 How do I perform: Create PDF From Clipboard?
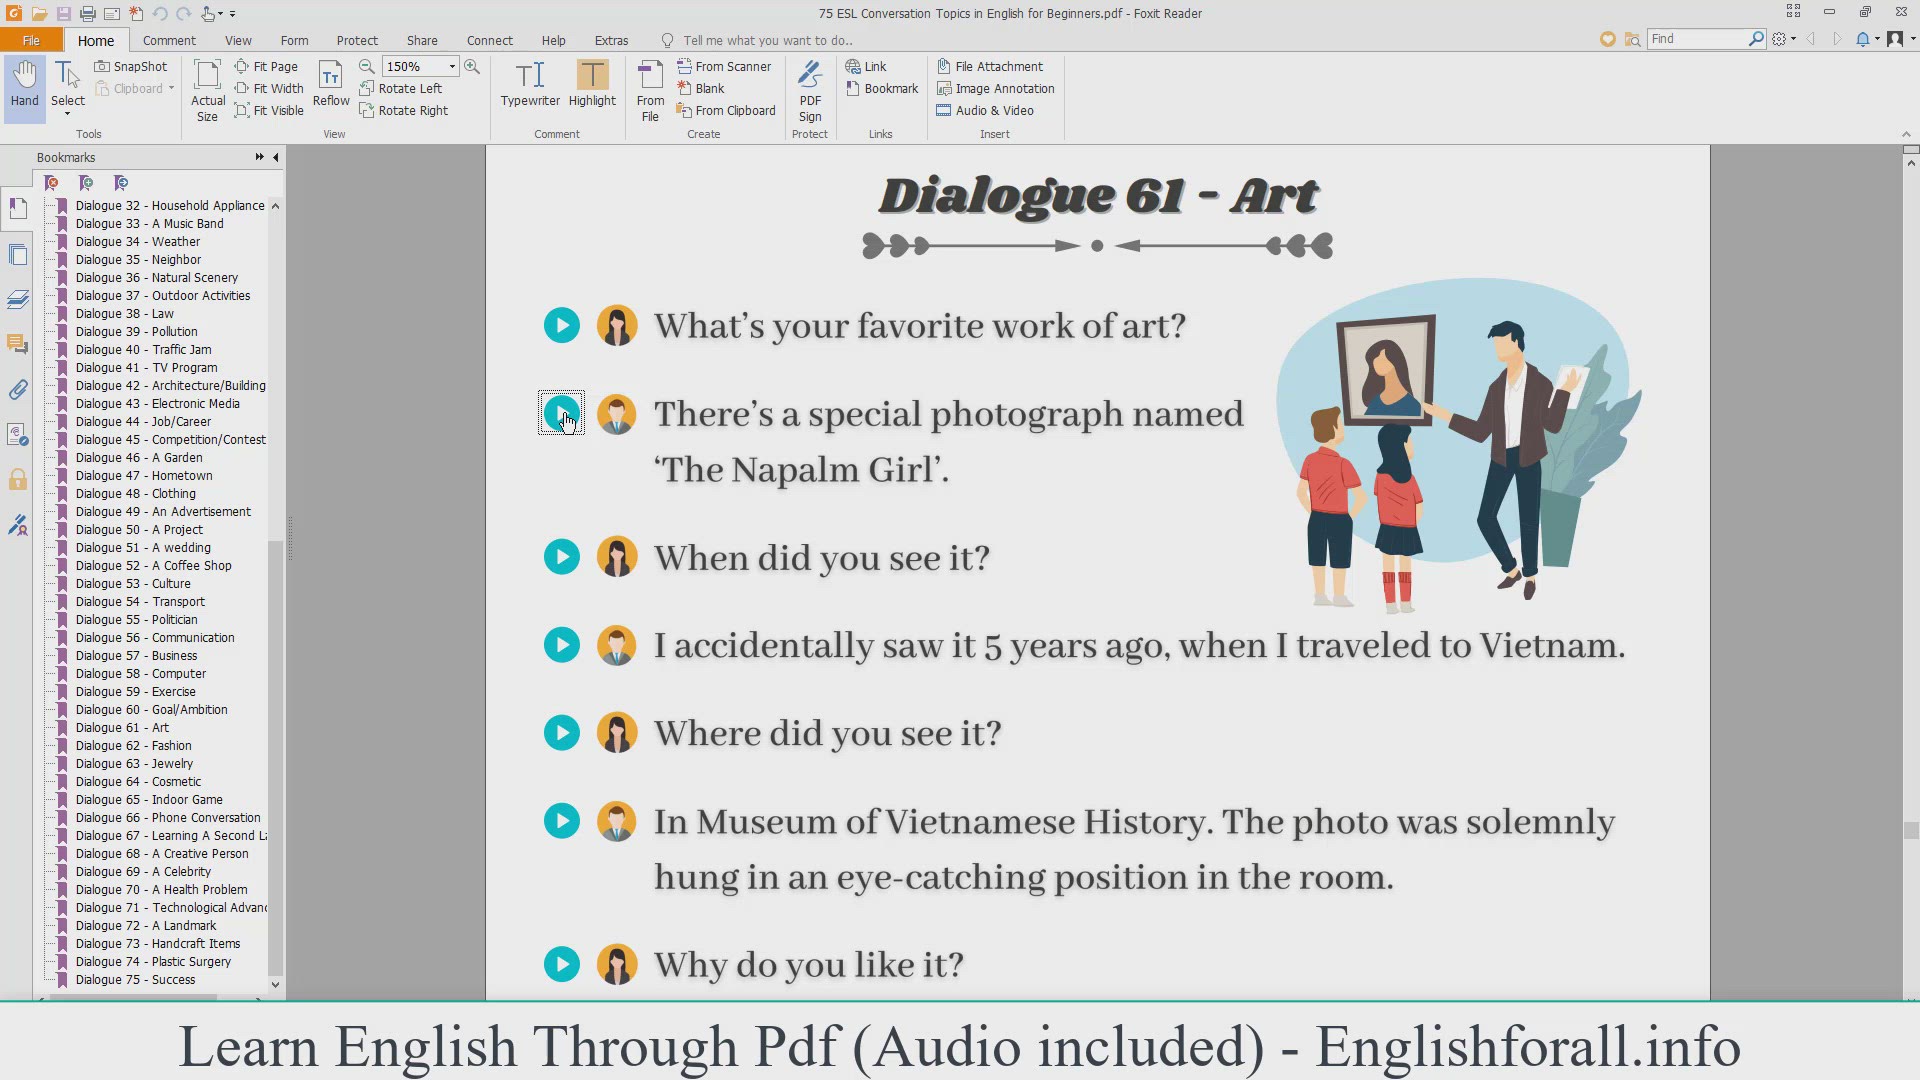coord(726,110)
